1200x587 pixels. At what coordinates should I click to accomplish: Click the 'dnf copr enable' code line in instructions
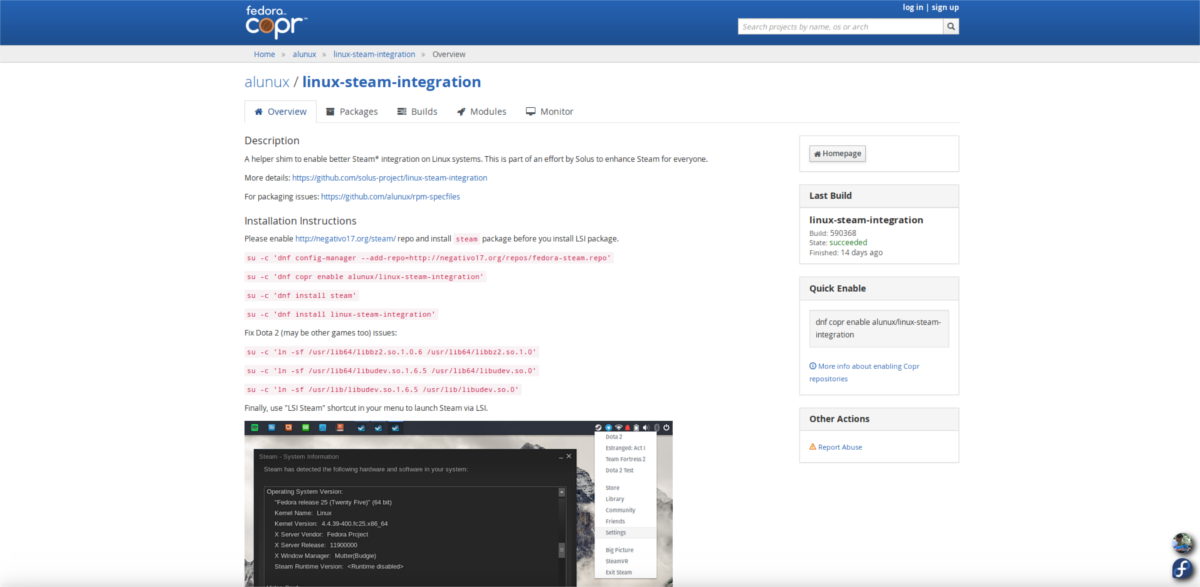pos(365,277)
